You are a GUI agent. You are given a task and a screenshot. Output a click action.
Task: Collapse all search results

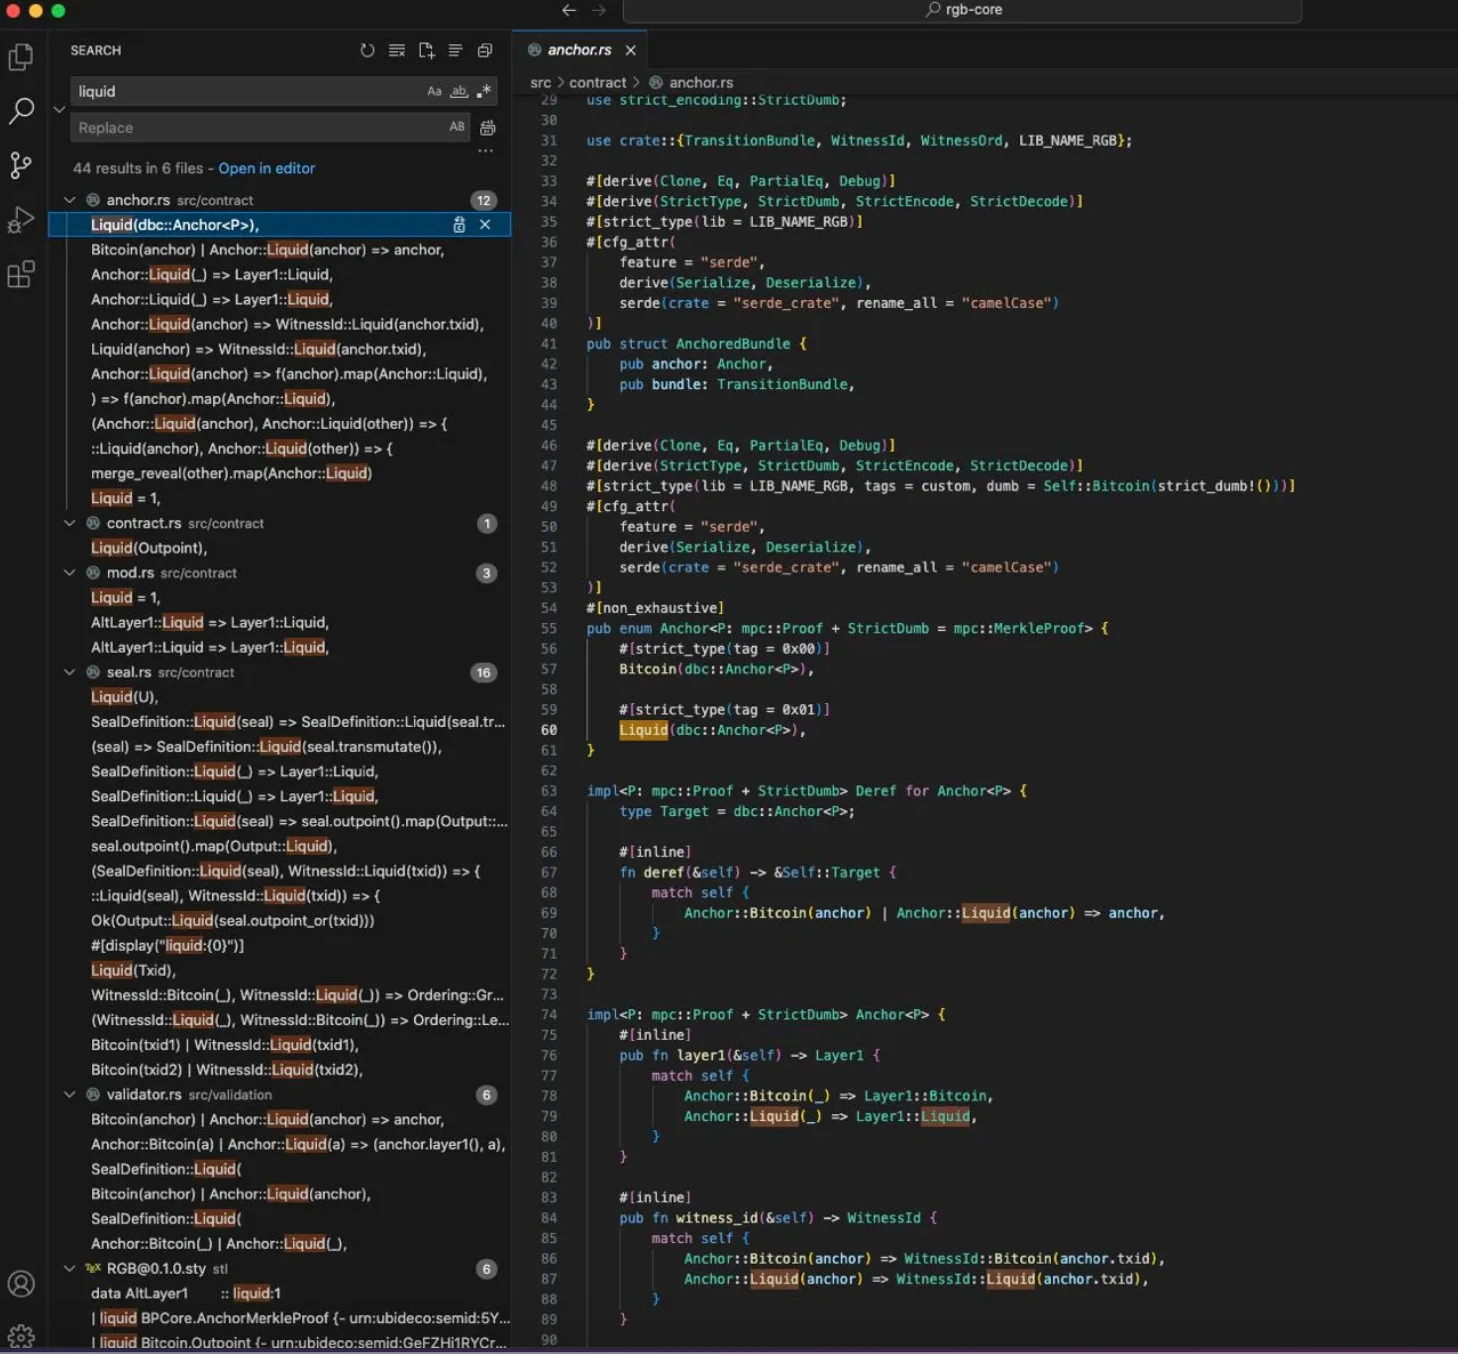pyautogui.click(x=485, y=50)
